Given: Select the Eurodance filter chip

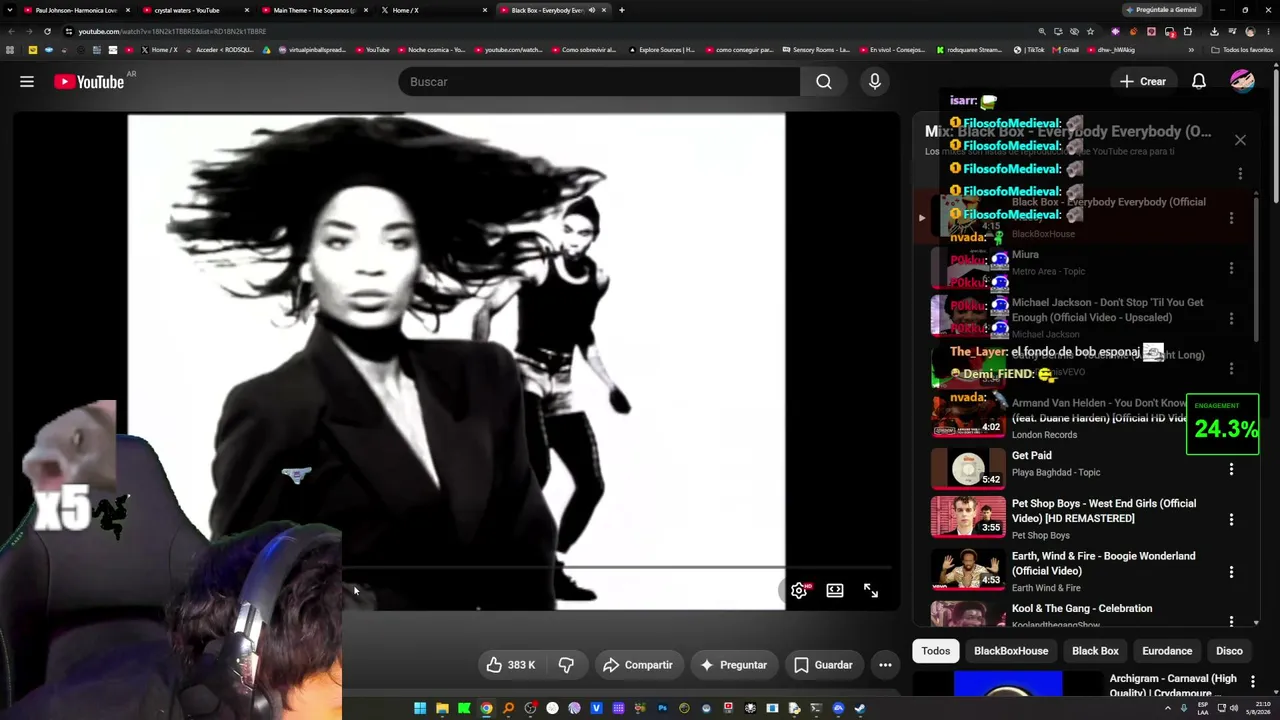Looking at the screenshot, I should click(x=1167, y=651).
